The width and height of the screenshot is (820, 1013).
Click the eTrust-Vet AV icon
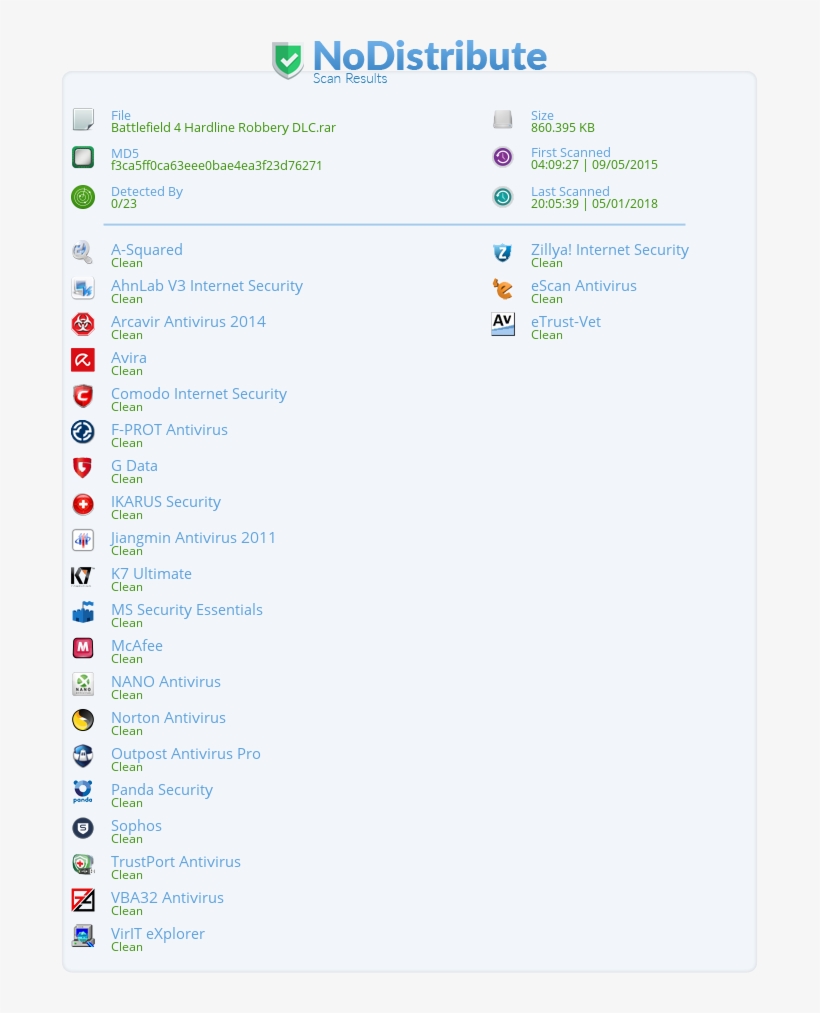coord(502,323)
